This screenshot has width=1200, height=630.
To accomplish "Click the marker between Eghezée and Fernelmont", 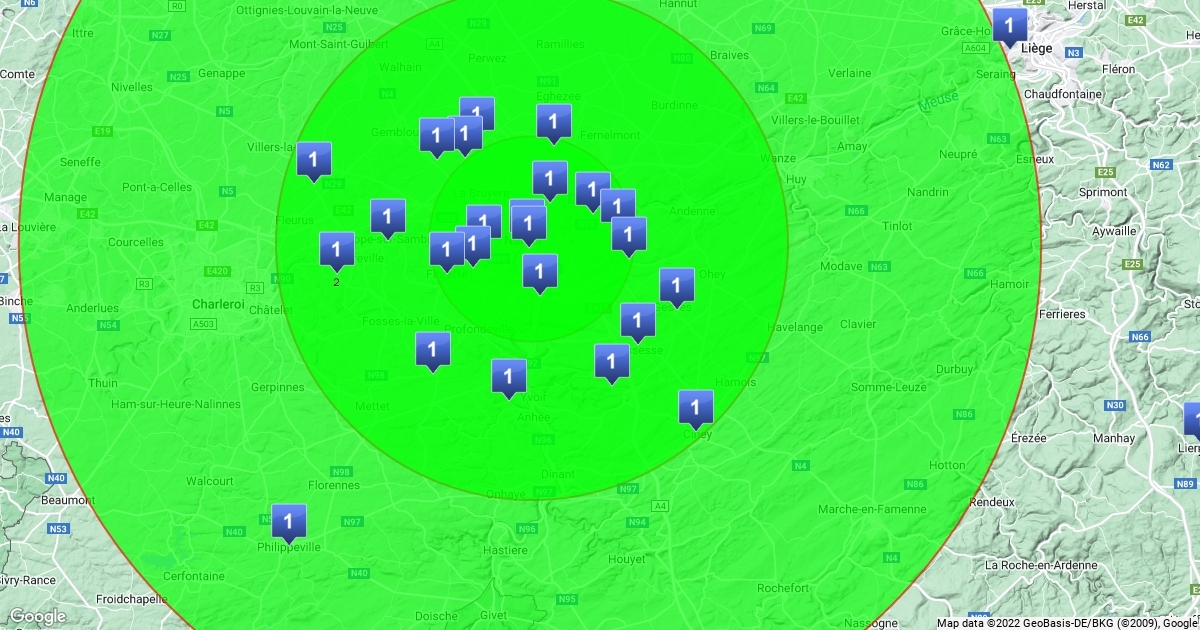I will click(x=554, y=124).
